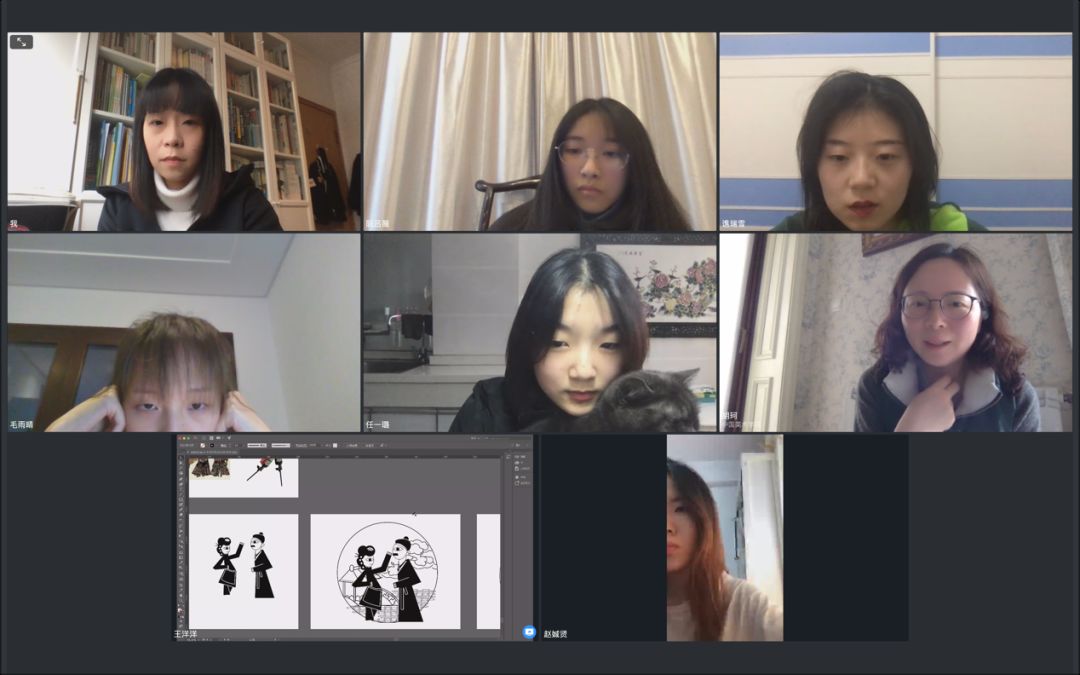Image resolution: width=1080 pixels, height=675 pixels.
Task: Click the artboard showing two figures without background
Action: 243,571
